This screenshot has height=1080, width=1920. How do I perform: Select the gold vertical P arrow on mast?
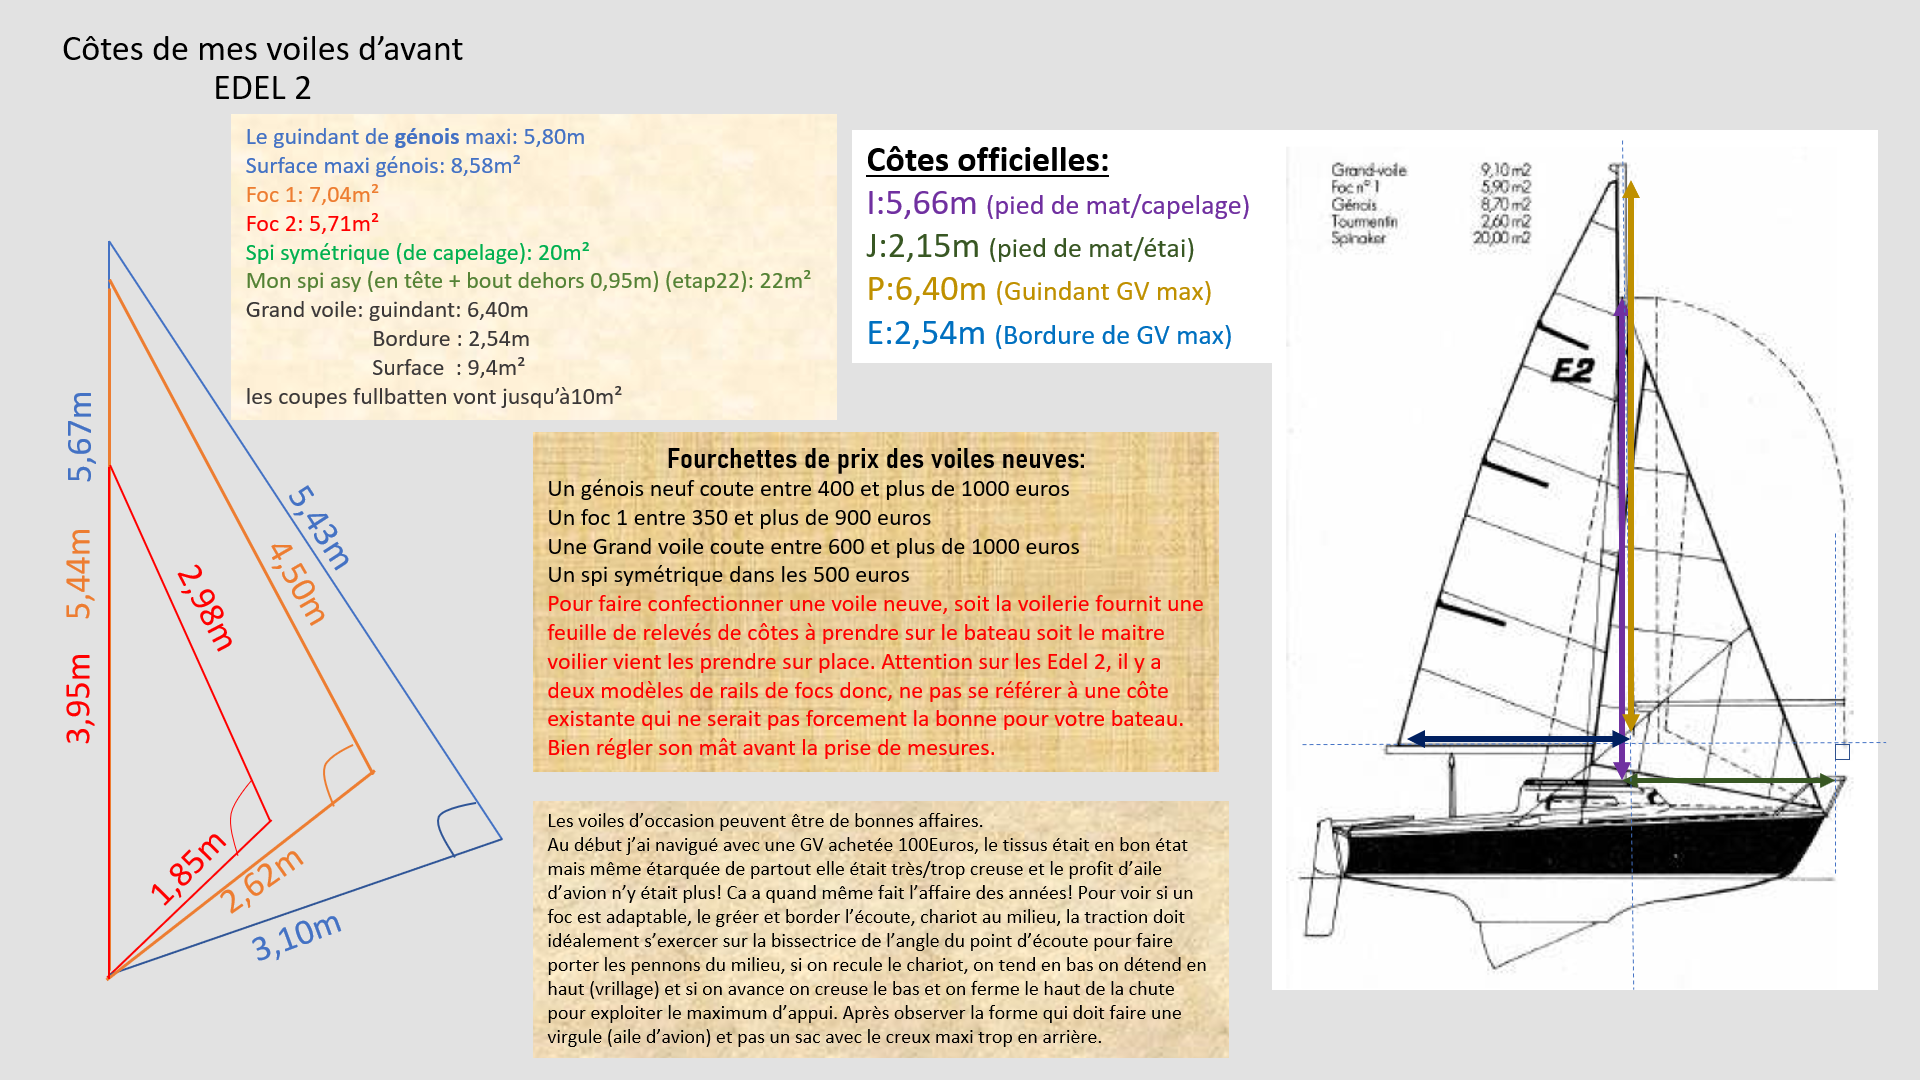point(1631,456)
